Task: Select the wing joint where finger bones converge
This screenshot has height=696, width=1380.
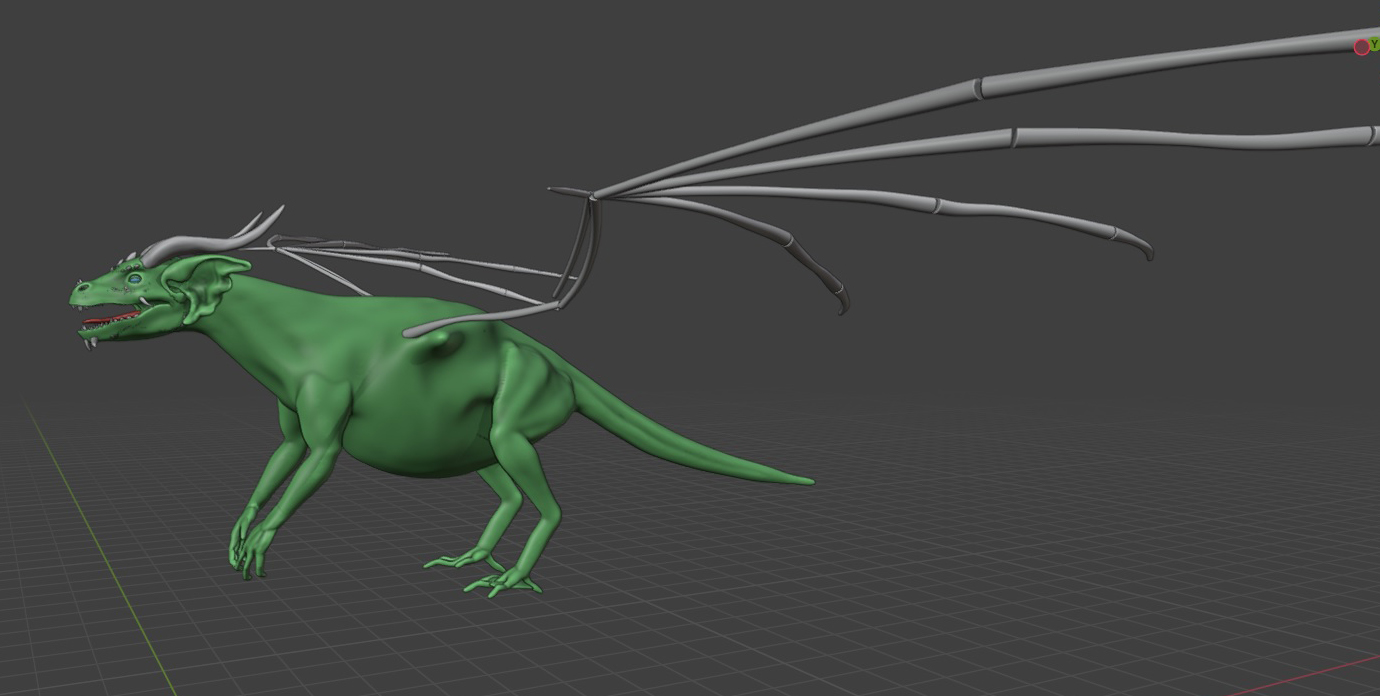Action: (x=592, y=194)
